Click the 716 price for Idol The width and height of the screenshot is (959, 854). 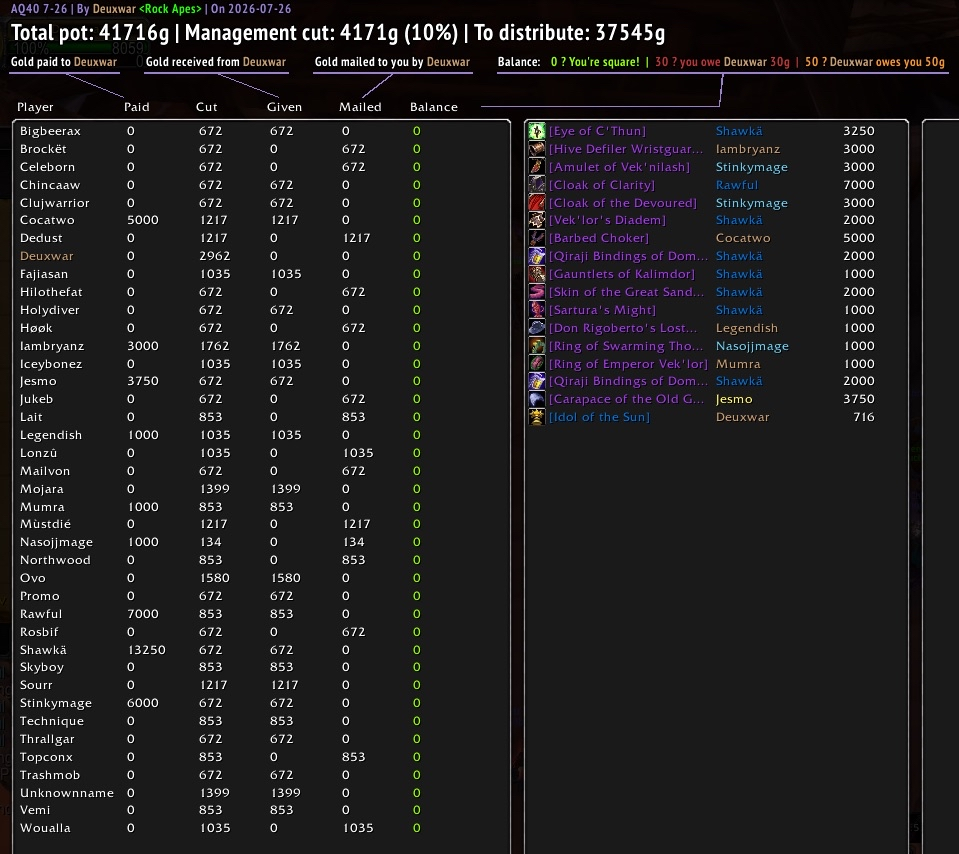click(864, 417)
